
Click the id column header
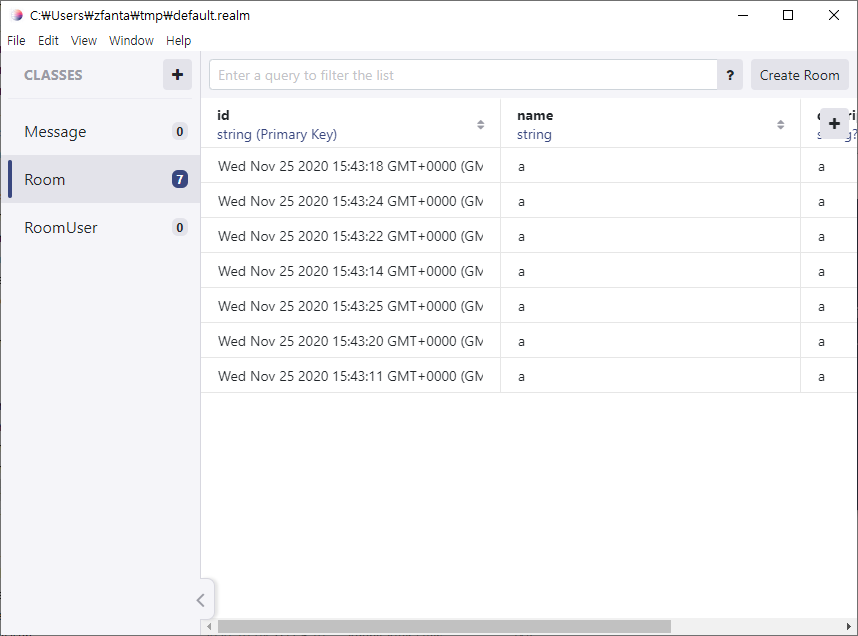click(x=351, y=124)
